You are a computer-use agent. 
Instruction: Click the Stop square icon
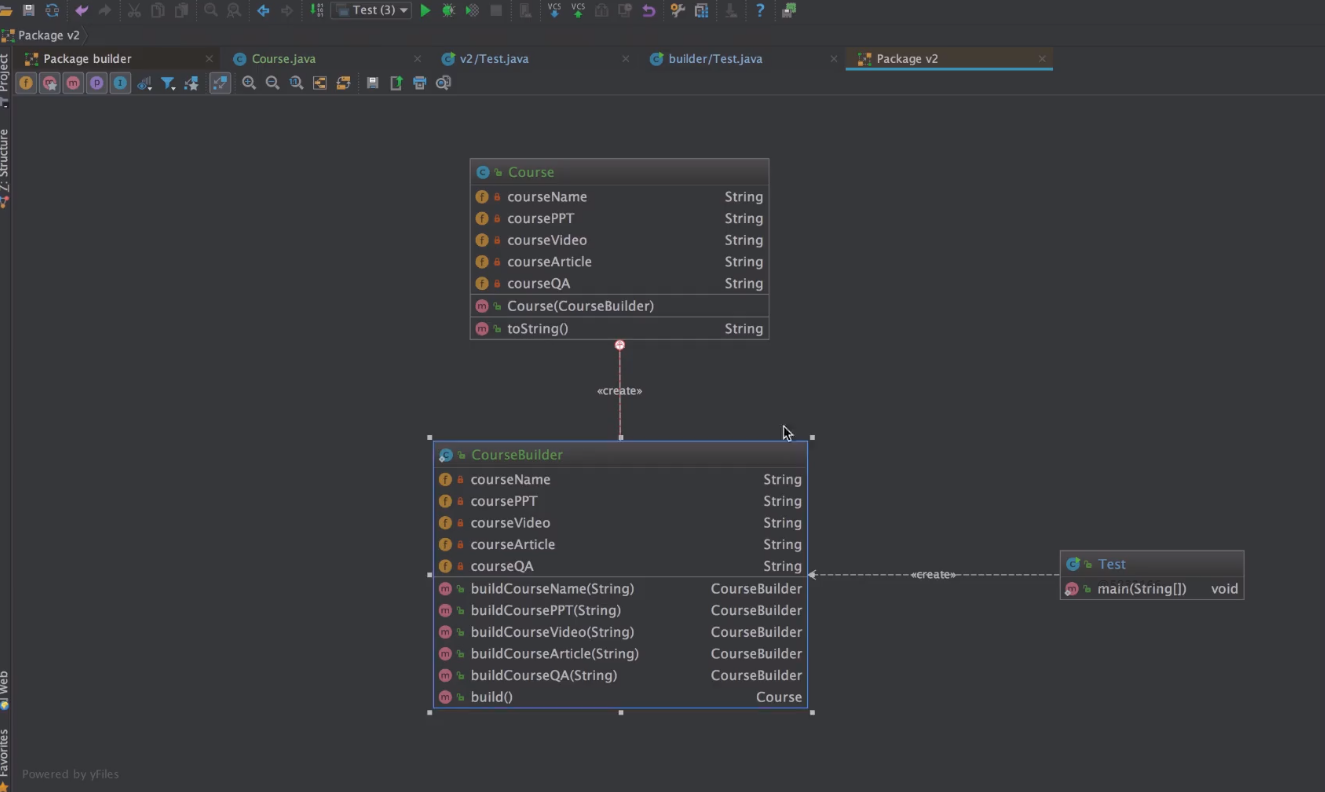[496, 10]
